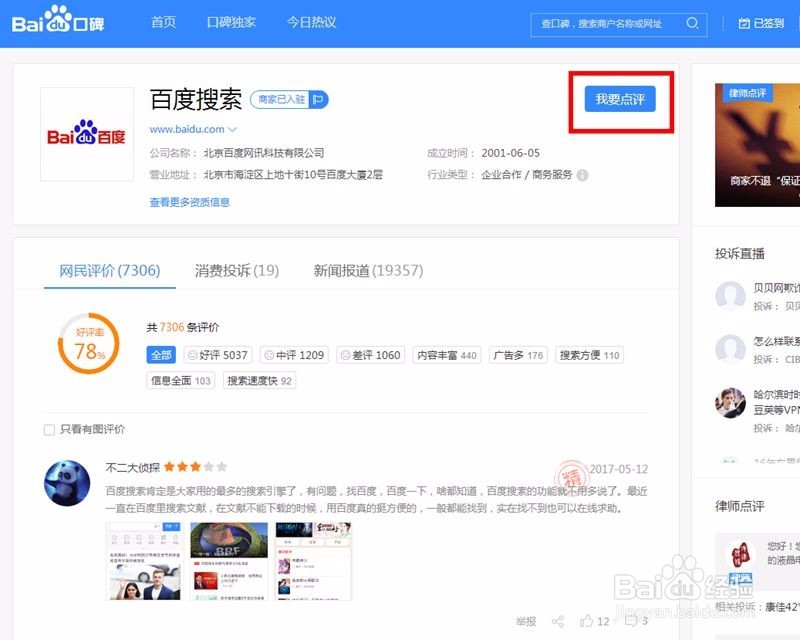Tick the 只看有图评价 checkbox
Viewport: 800px width, 640px height.
(x=49, y=430)
